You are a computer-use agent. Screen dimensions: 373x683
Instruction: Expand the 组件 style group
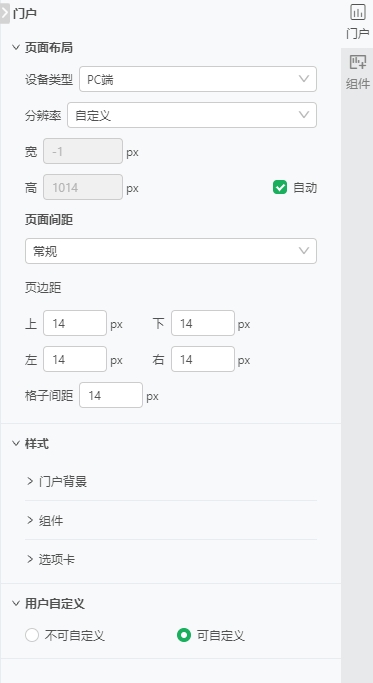pyautogui.click(x=171, y=520)
